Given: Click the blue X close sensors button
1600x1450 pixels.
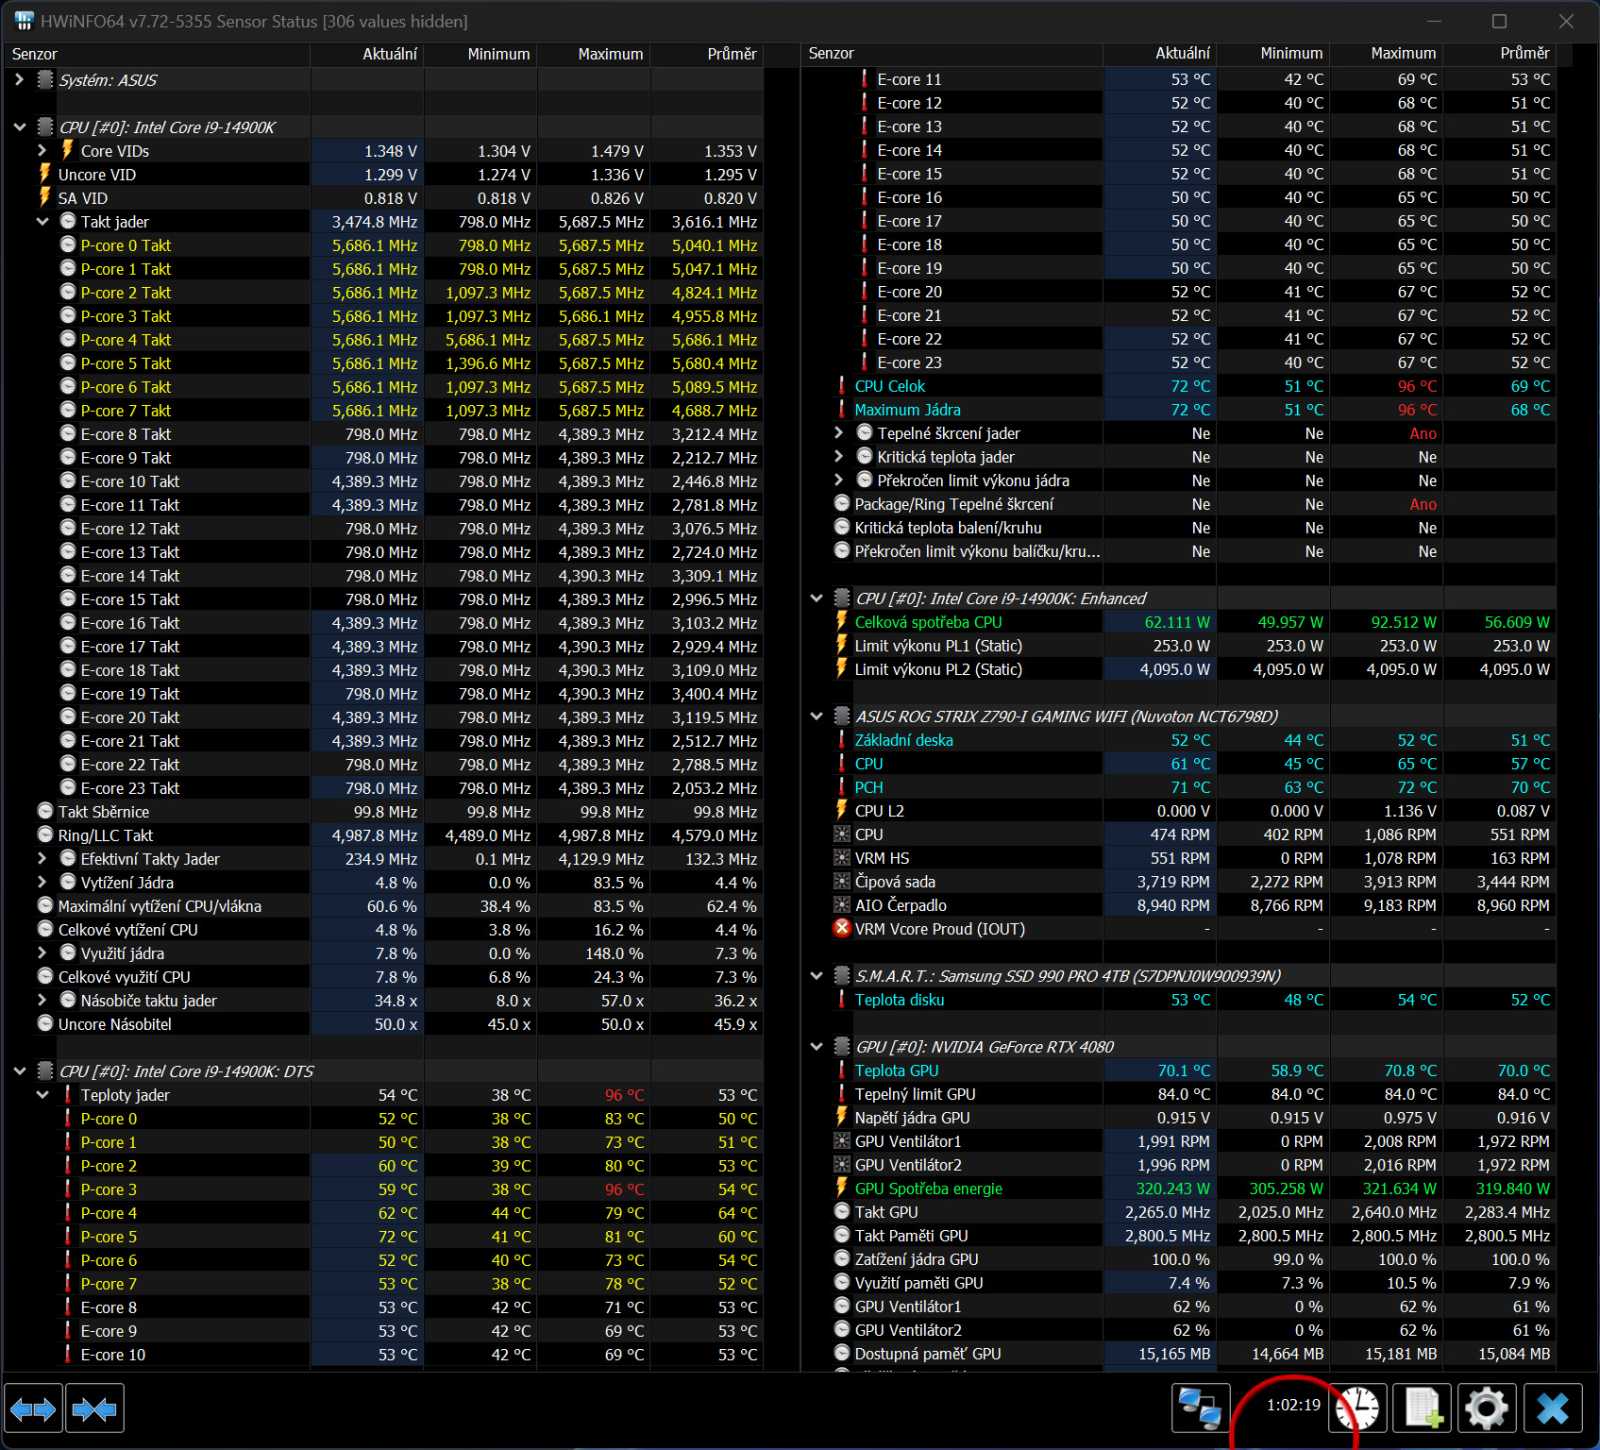Looking at the screenshot, I should coord(1553,1410).
